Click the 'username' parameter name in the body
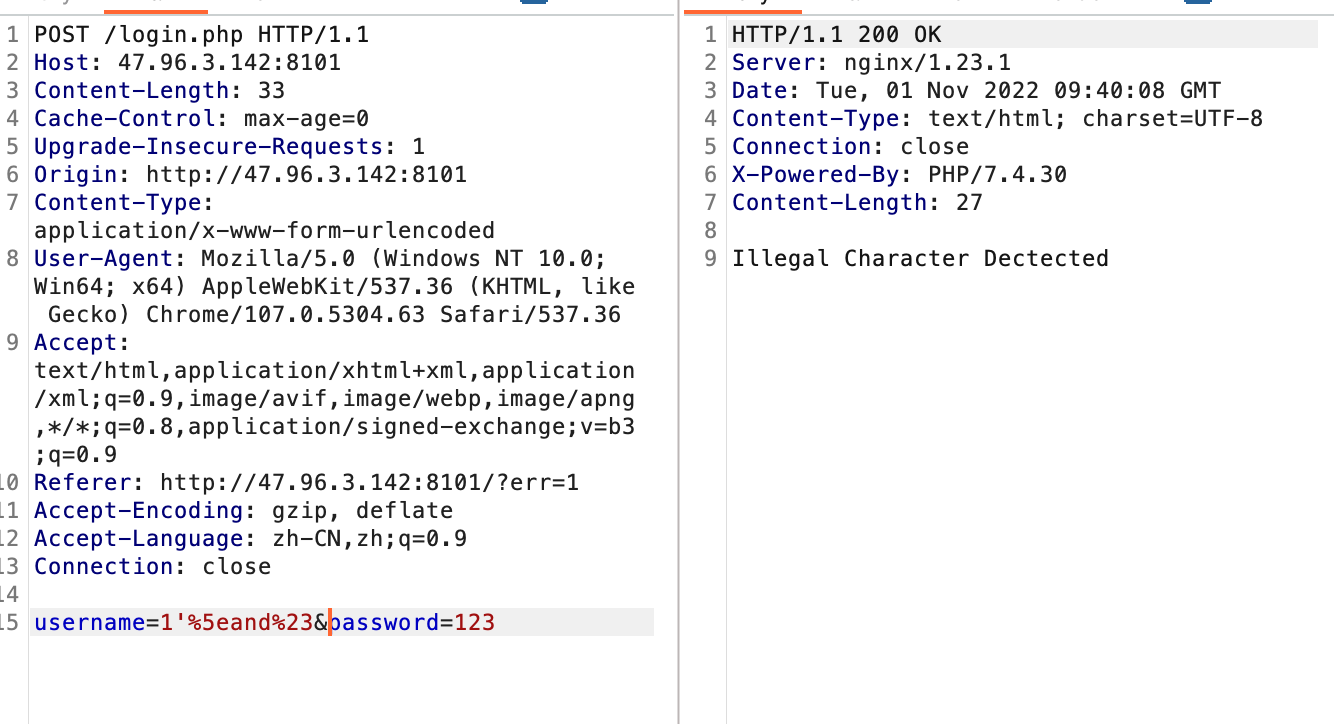Viewport: 1334px width, 724px height. pyautogui.click(x=90, y=623)
